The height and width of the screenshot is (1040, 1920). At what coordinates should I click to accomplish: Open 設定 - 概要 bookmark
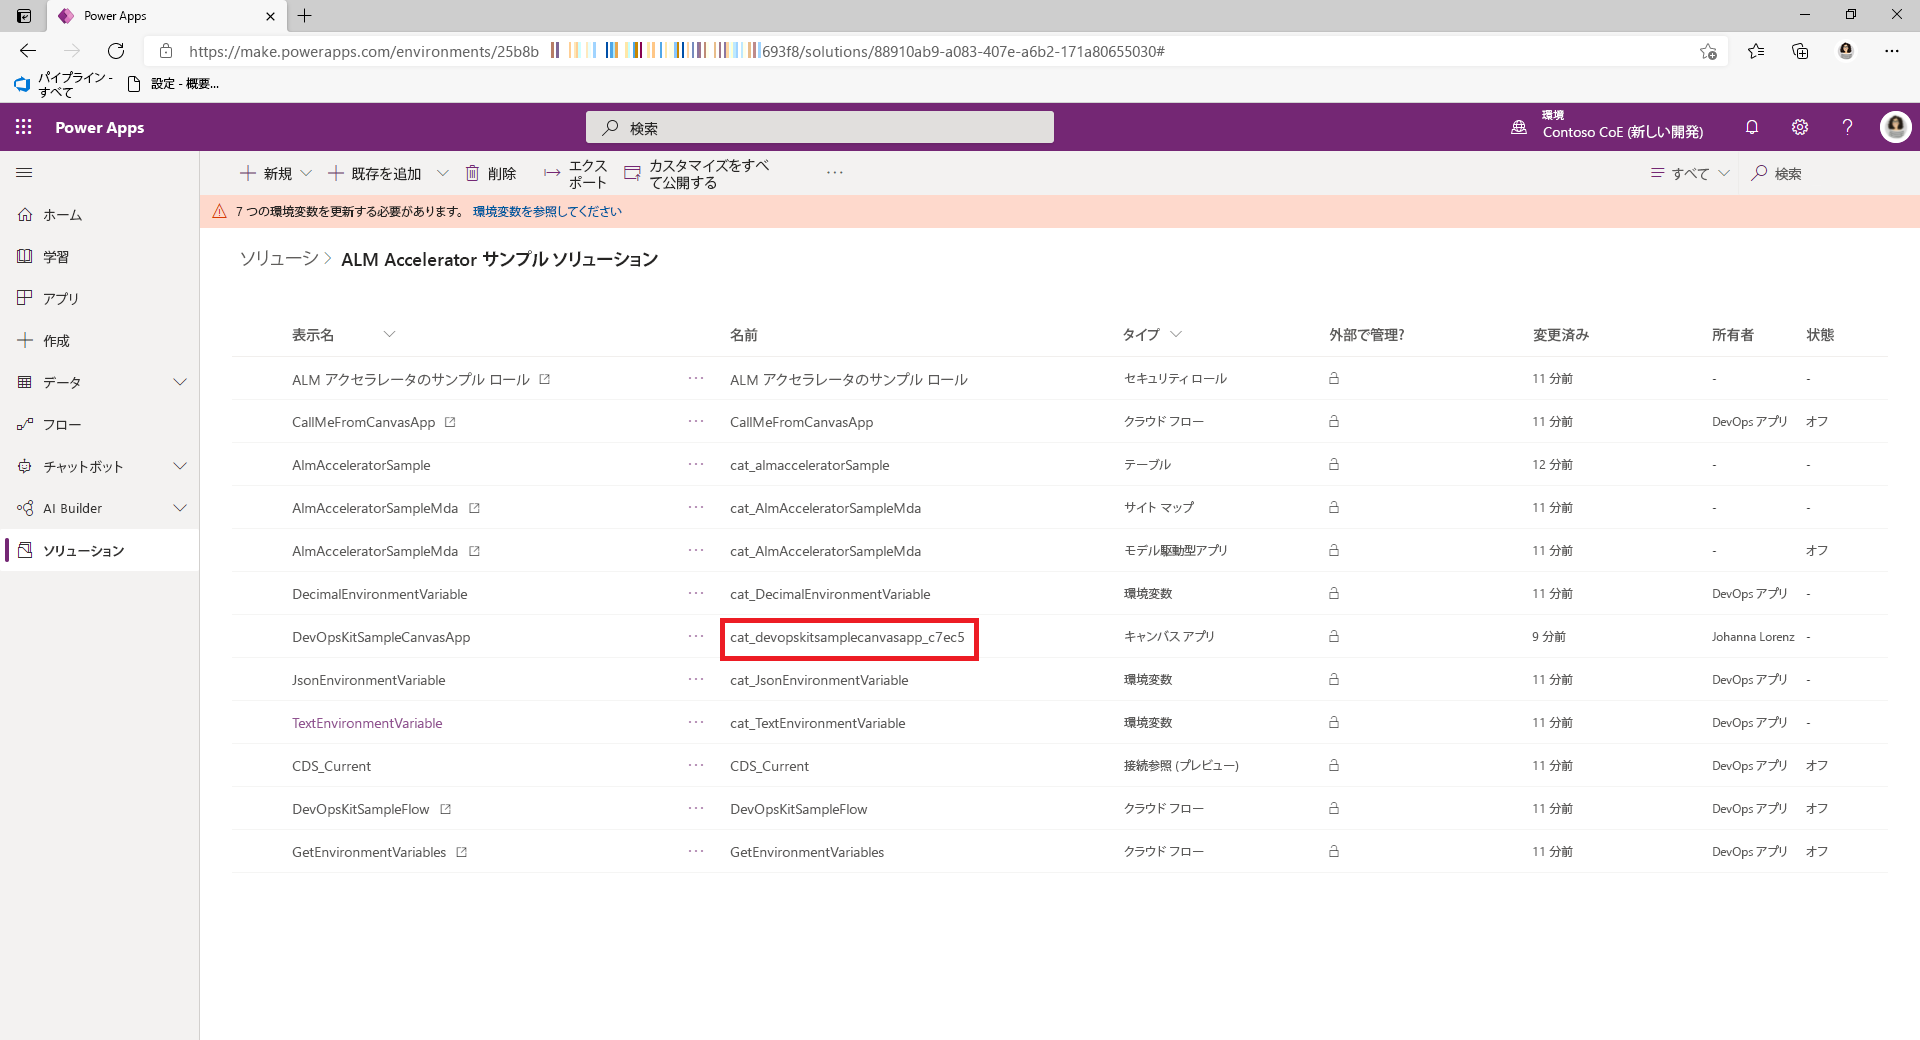click(174, 84)
